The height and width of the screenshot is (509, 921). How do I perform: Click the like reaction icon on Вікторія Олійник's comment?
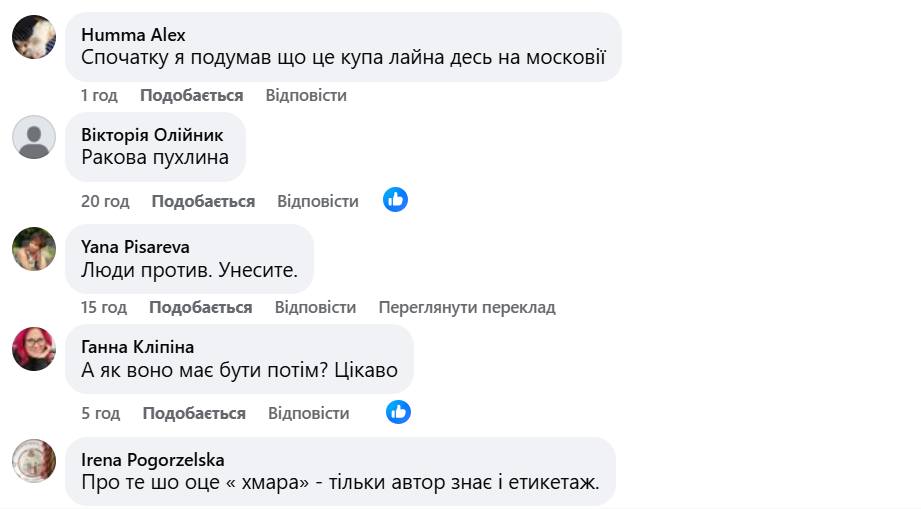pos(395,200)
